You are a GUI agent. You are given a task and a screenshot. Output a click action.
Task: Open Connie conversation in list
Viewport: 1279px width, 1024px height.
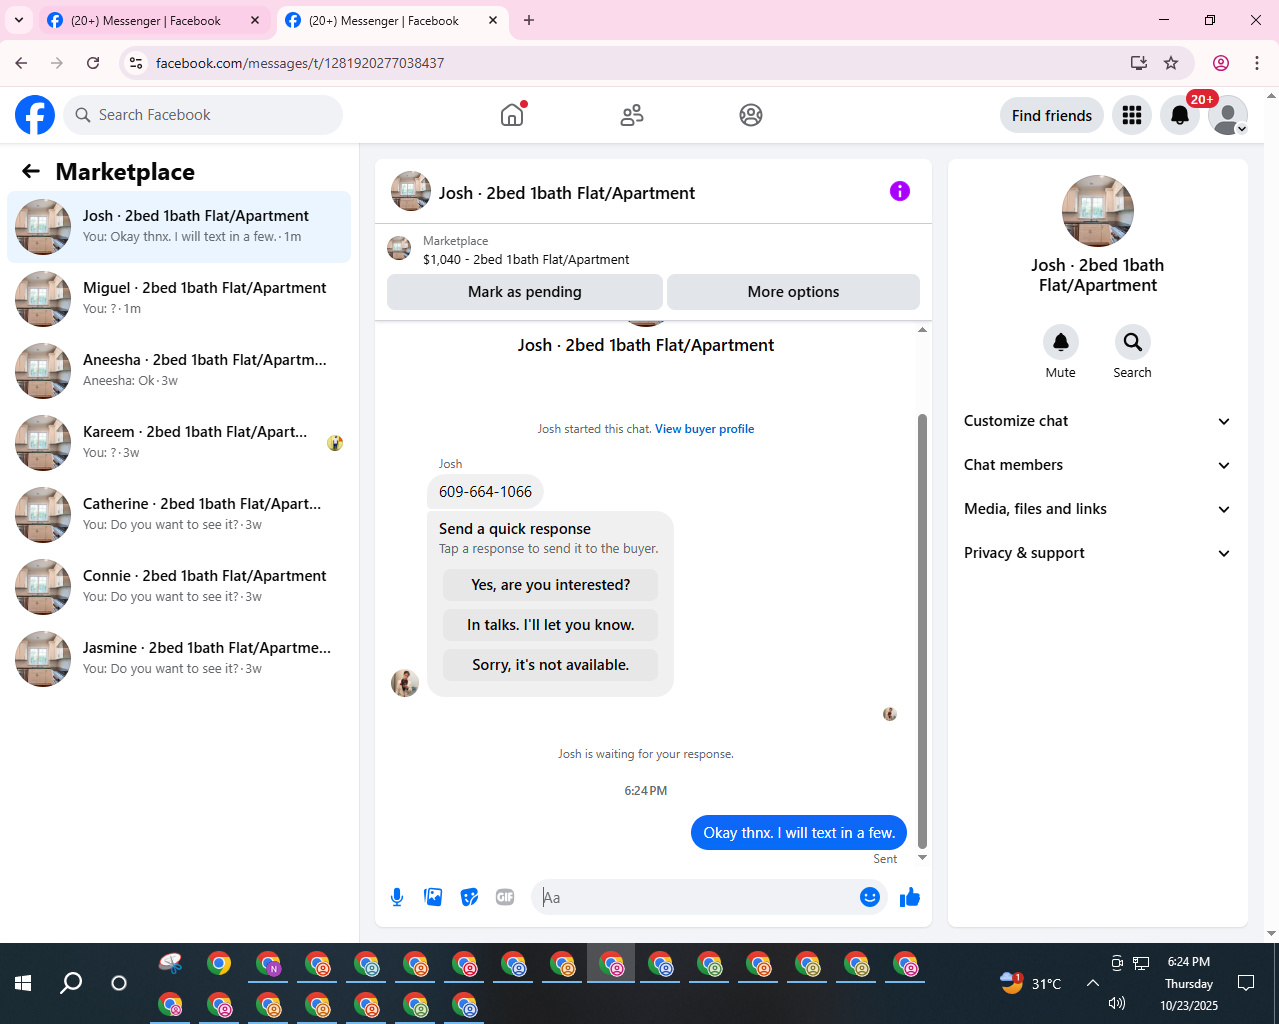pos(179,587)
